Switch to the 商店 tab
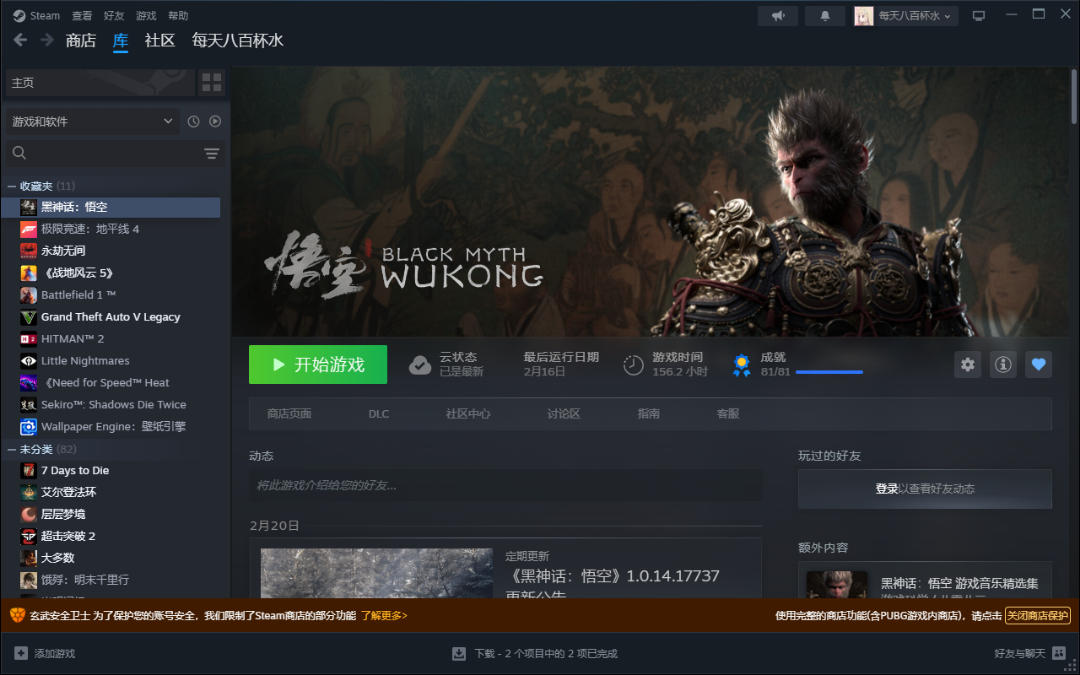Viewport: 1080px width, 675px height. pyautogui.click(x=81, y=41)
